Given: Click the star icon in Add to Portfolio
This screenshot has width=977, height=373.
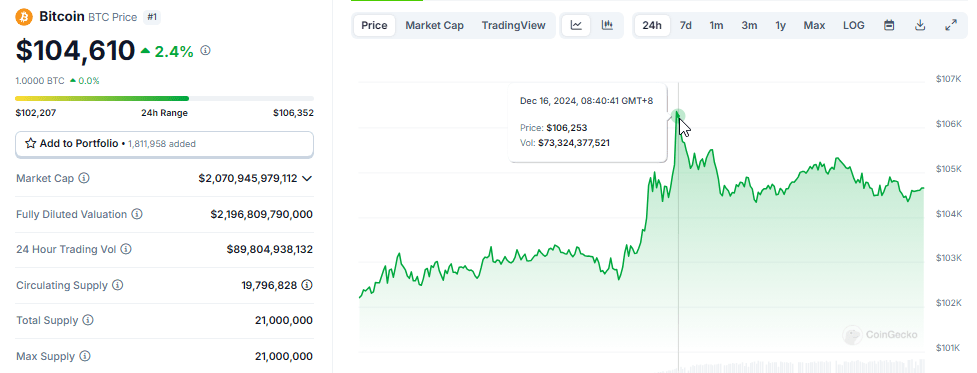Looking at the screenshot, I should [x=31, y=144].
